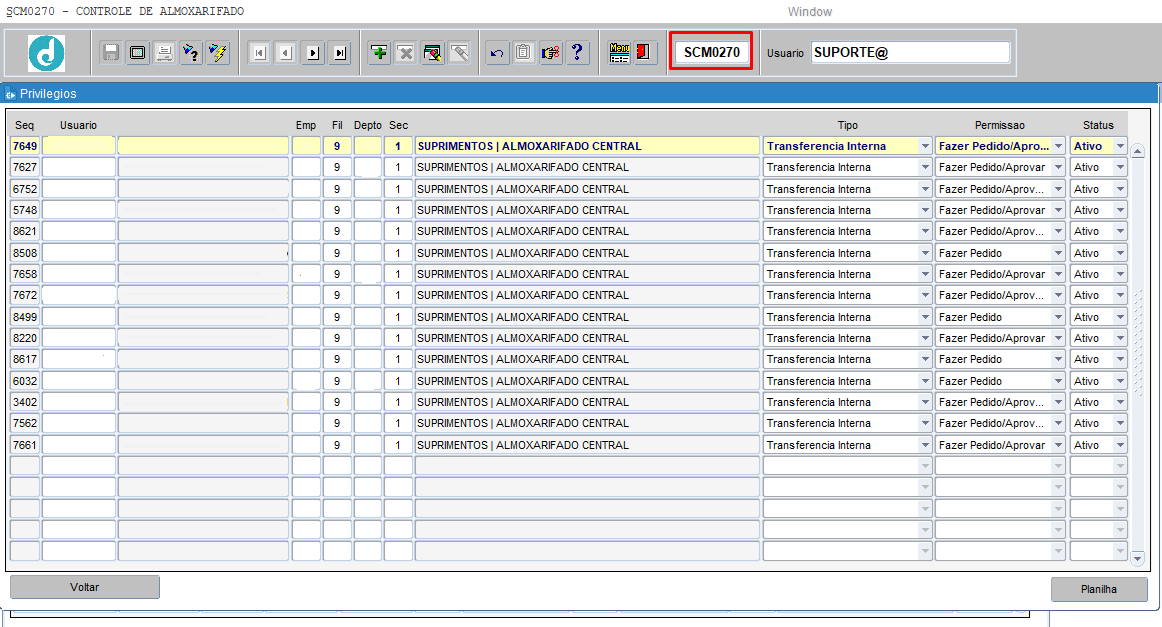Expand Permissao dropdown for Seq 6032
The image size is (1162, 627).
[x=1058, y=382]
